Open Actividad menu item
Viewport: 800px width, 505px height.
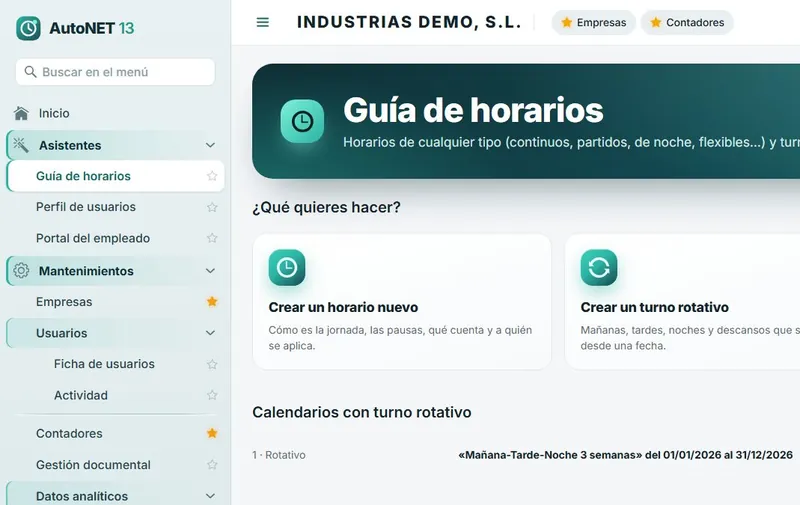pos(115,395)
